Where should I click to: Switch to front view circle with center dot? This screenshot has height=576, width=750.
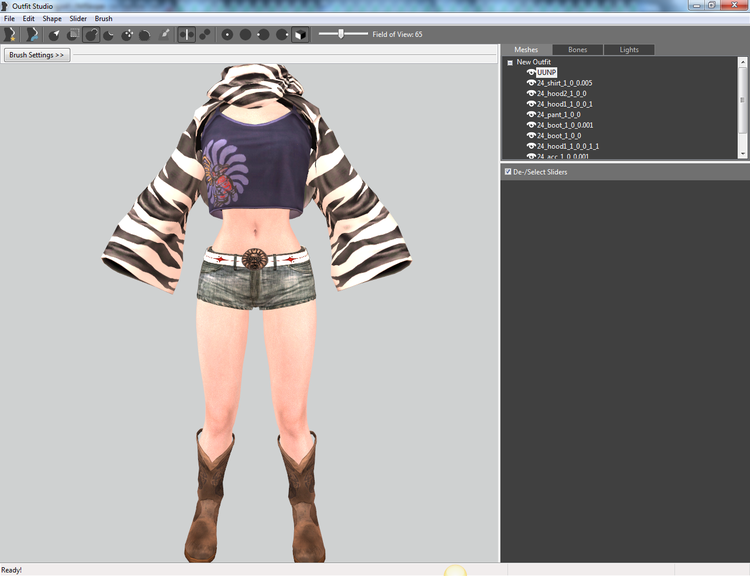click(x=227, y=34)
